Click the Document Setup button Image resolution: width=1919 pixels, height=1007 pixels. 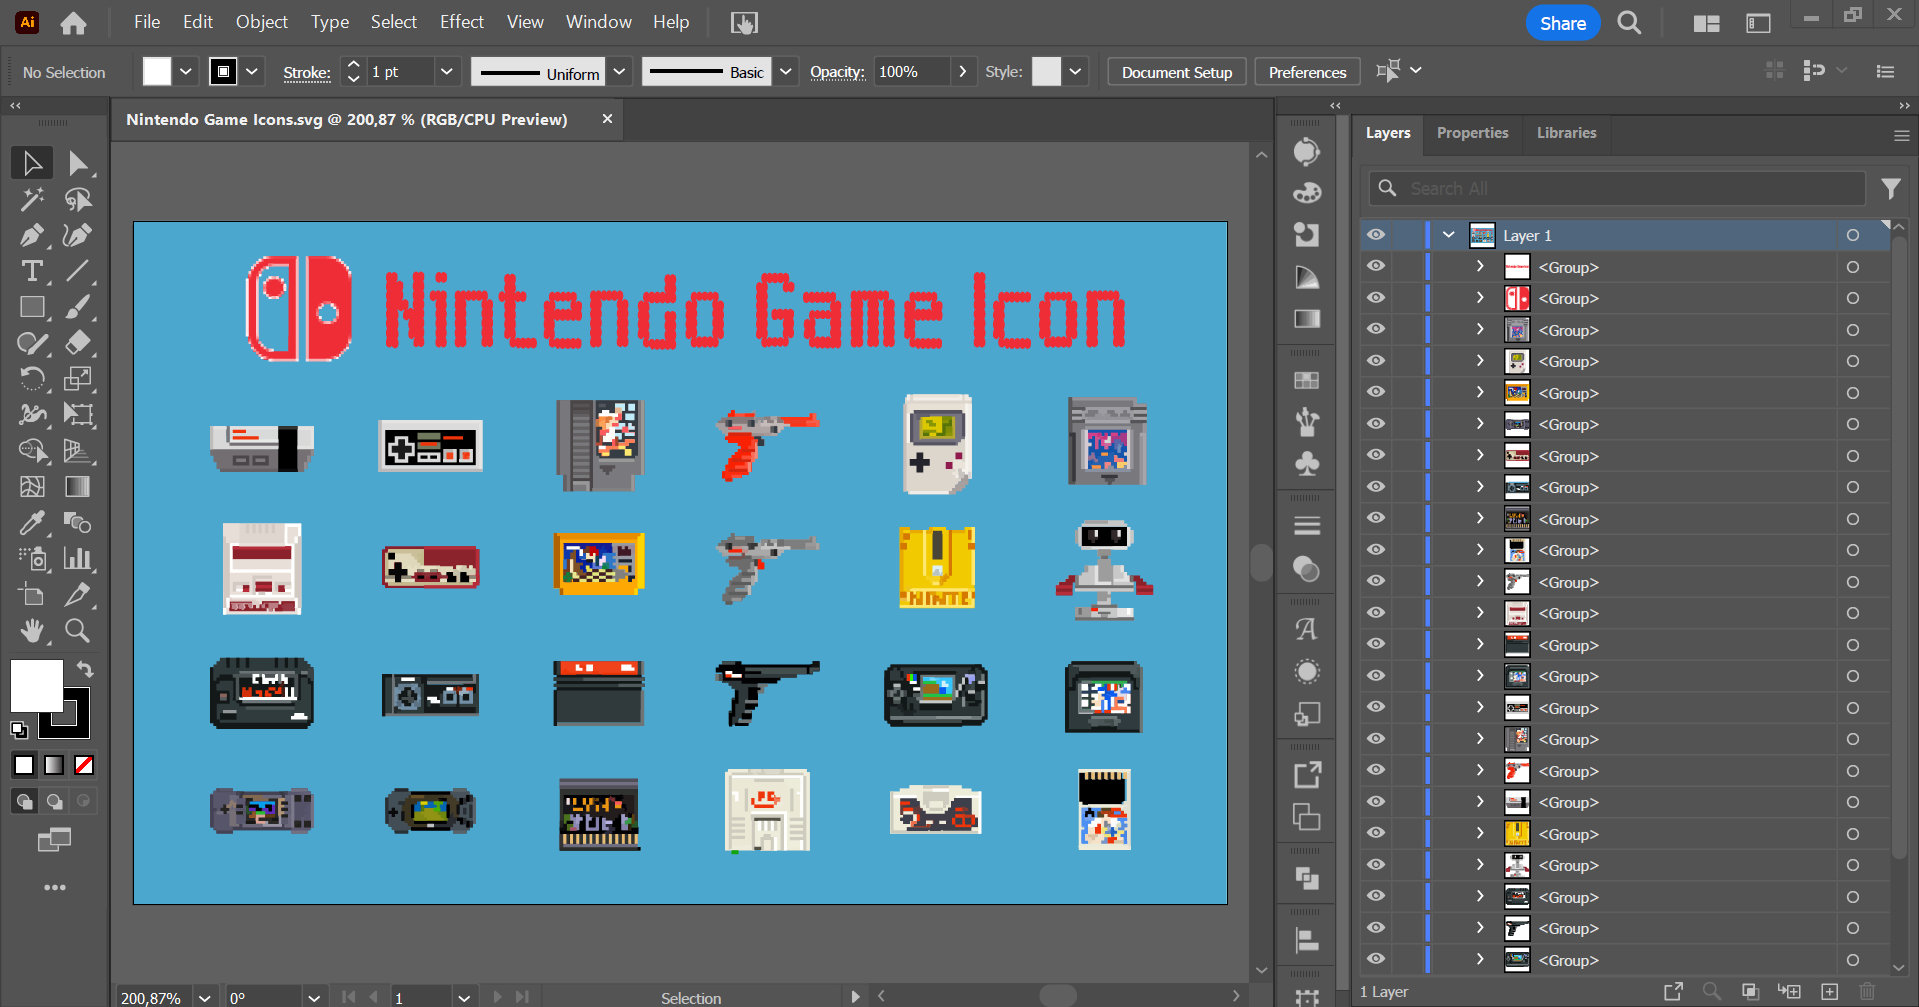(x=1176, y=71)
